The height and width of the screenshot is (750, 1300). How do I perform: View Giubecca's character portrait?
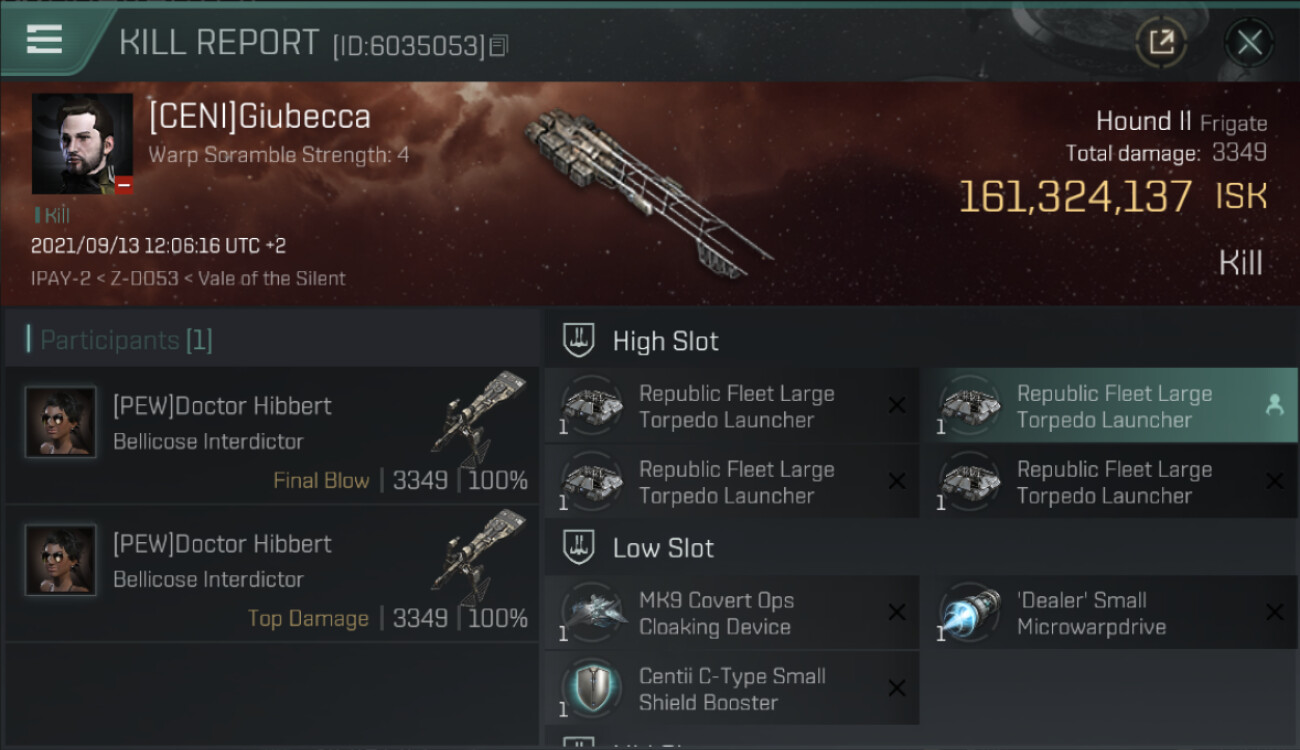[82, 144]
